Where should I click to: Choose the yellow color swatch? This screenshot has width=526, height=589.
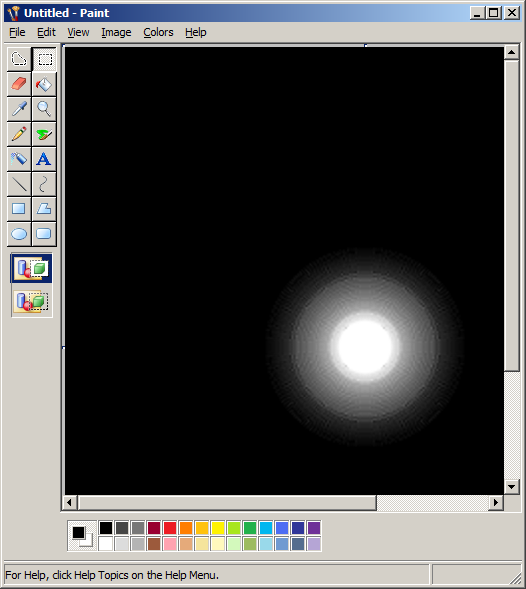pos(218,528)
